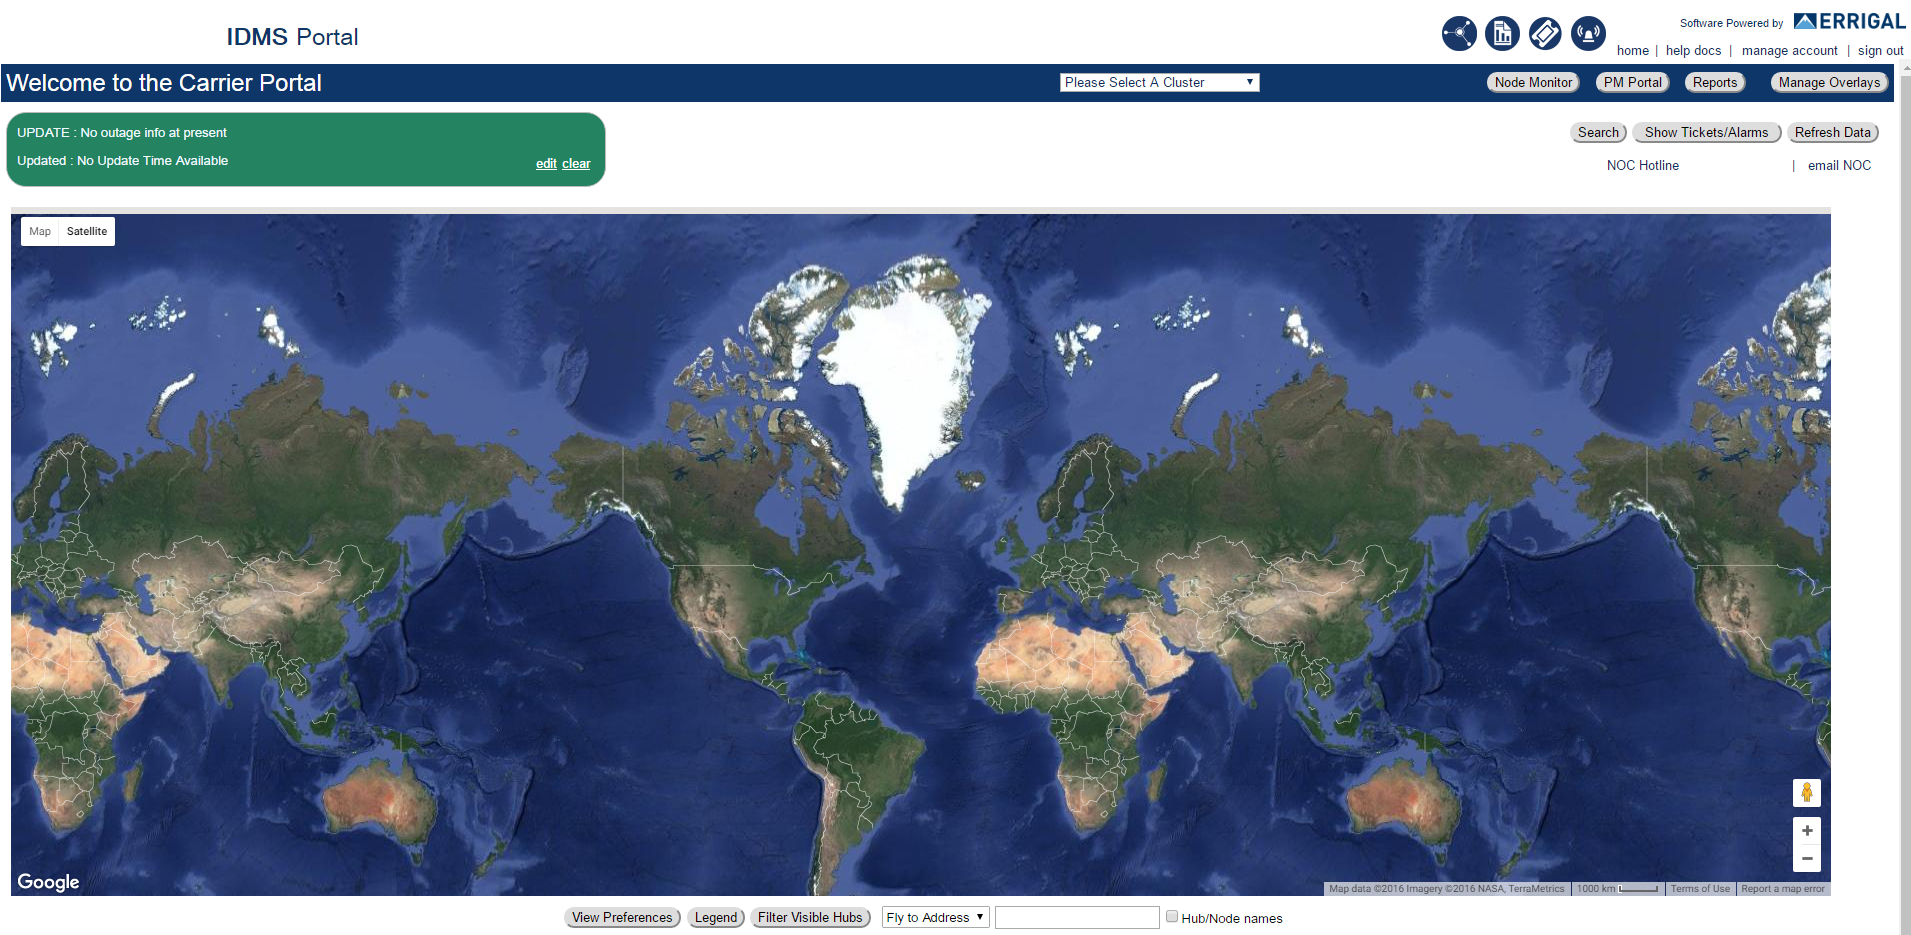Screen dimensions: 1911x935
Task: Open the Please Select A Cluster dropdown
Action: pos(1159,83)
